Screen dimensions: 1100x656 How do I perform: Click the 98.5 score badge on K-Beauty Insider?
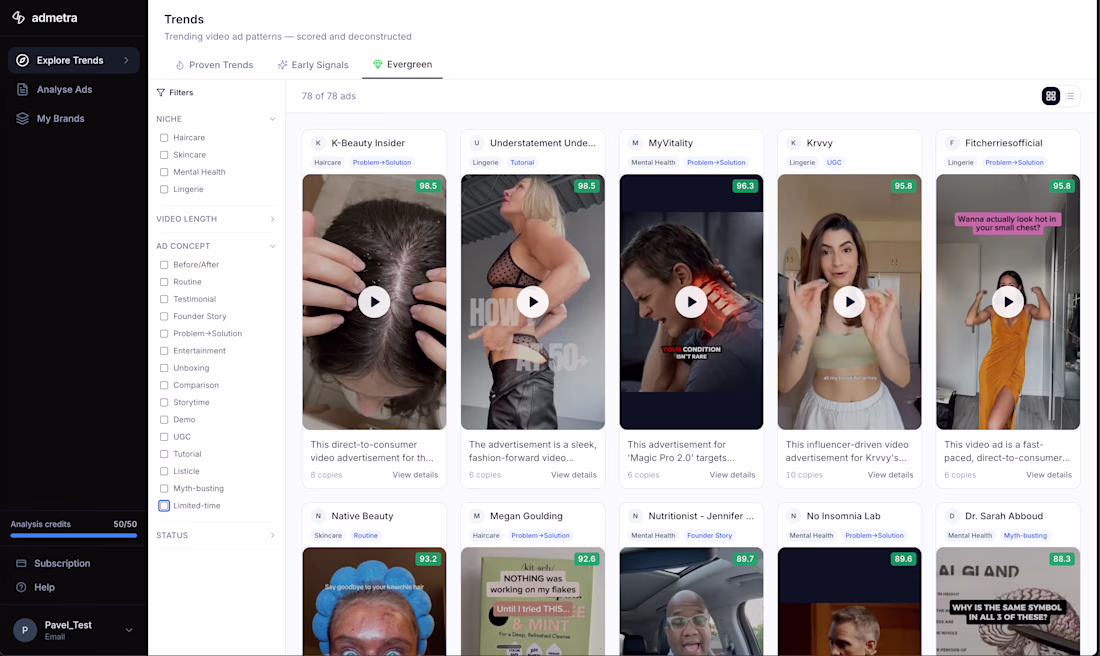[428, 186]
